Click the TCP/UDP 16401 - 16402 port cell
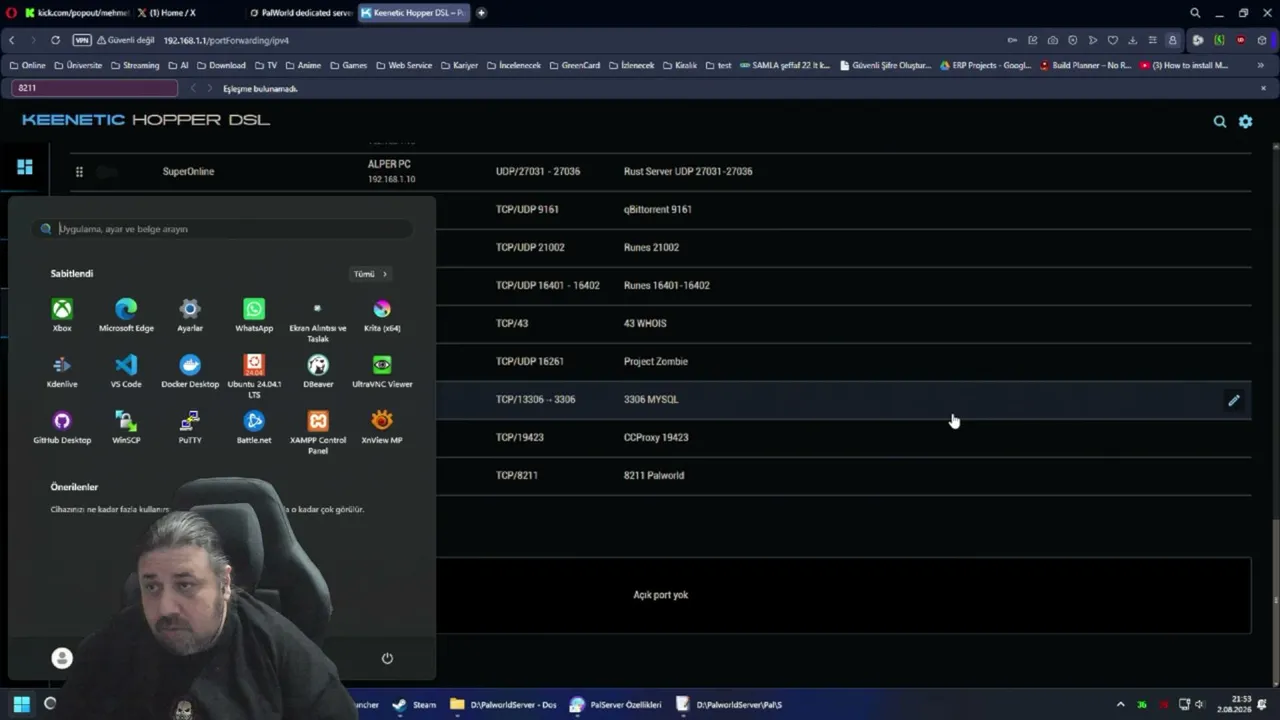This screenshot has height=720, width=1280. (548, 286)
